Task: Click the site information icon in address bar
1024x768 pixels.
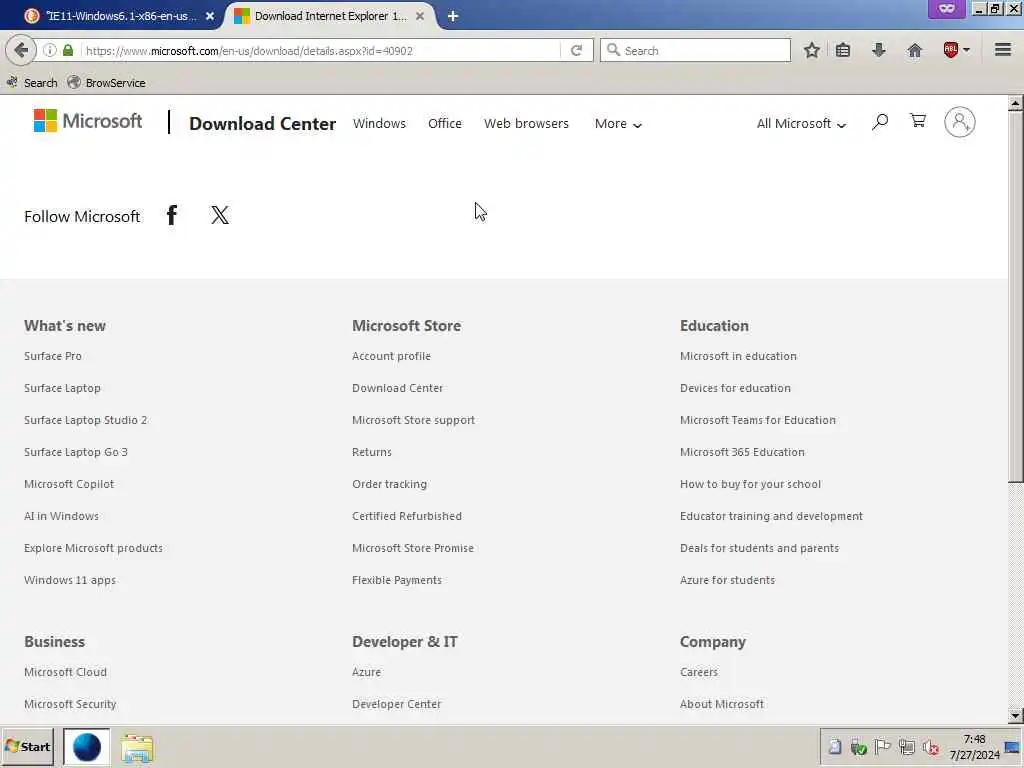Action: pyautogui.click(x=50, y=50)
